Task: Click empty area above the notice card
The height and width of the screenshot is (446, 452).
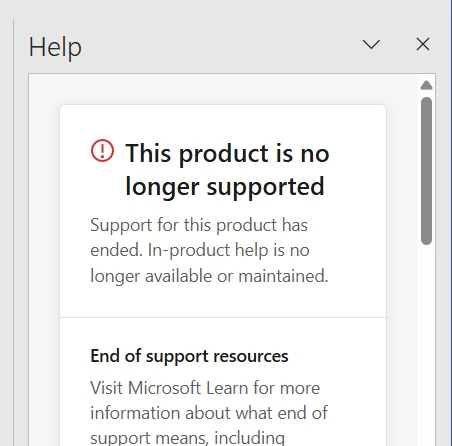Action: tap(223, 89)
